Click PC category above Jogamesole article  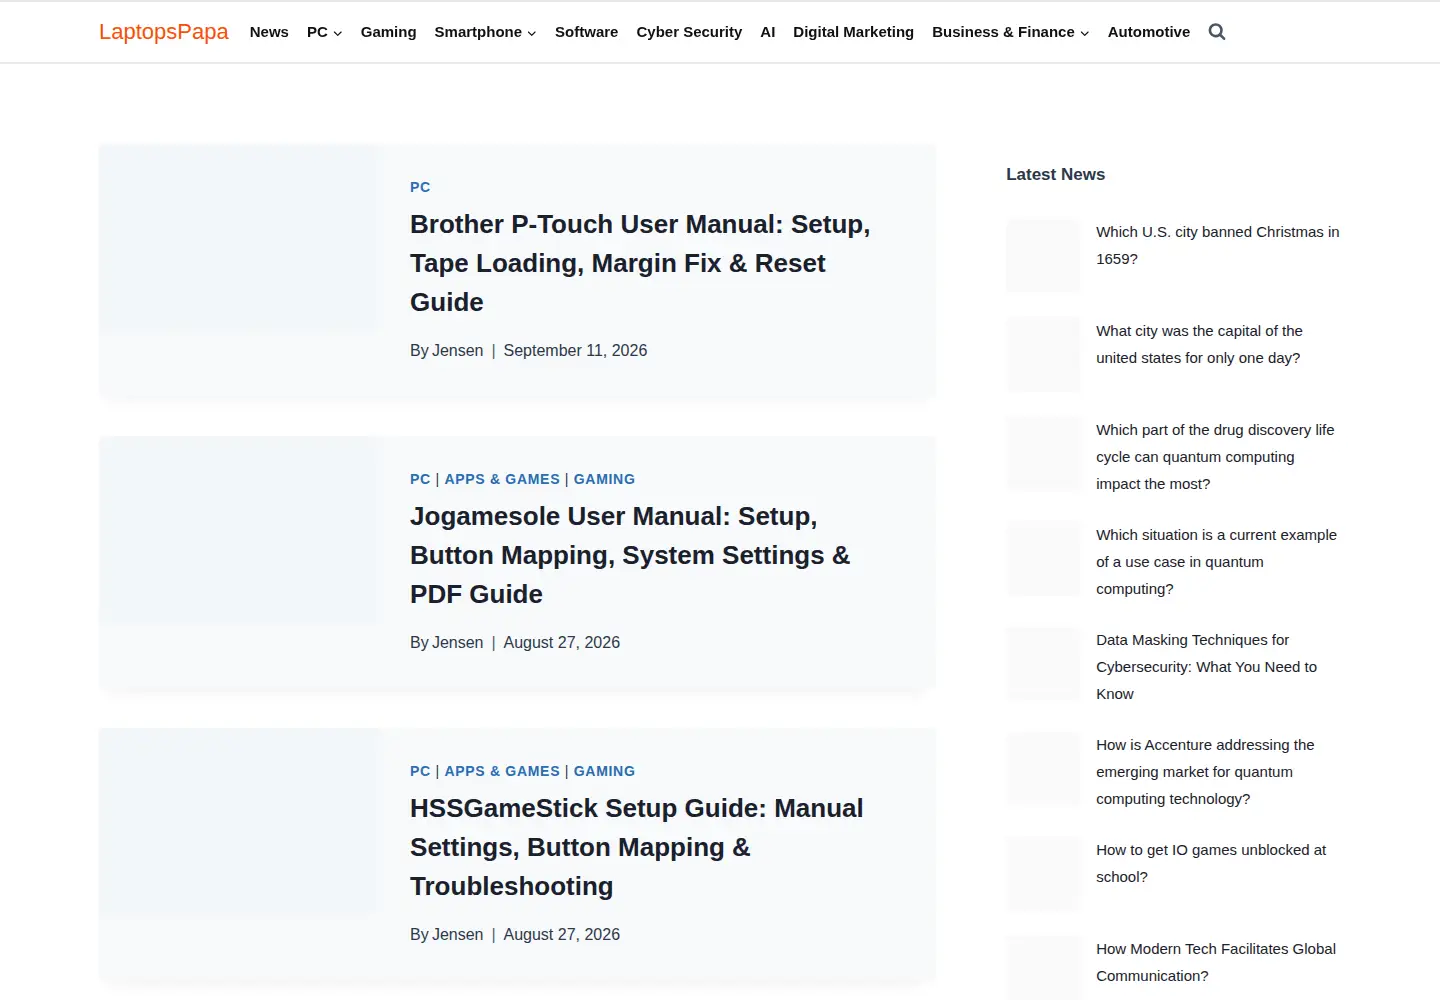[420, 479]
